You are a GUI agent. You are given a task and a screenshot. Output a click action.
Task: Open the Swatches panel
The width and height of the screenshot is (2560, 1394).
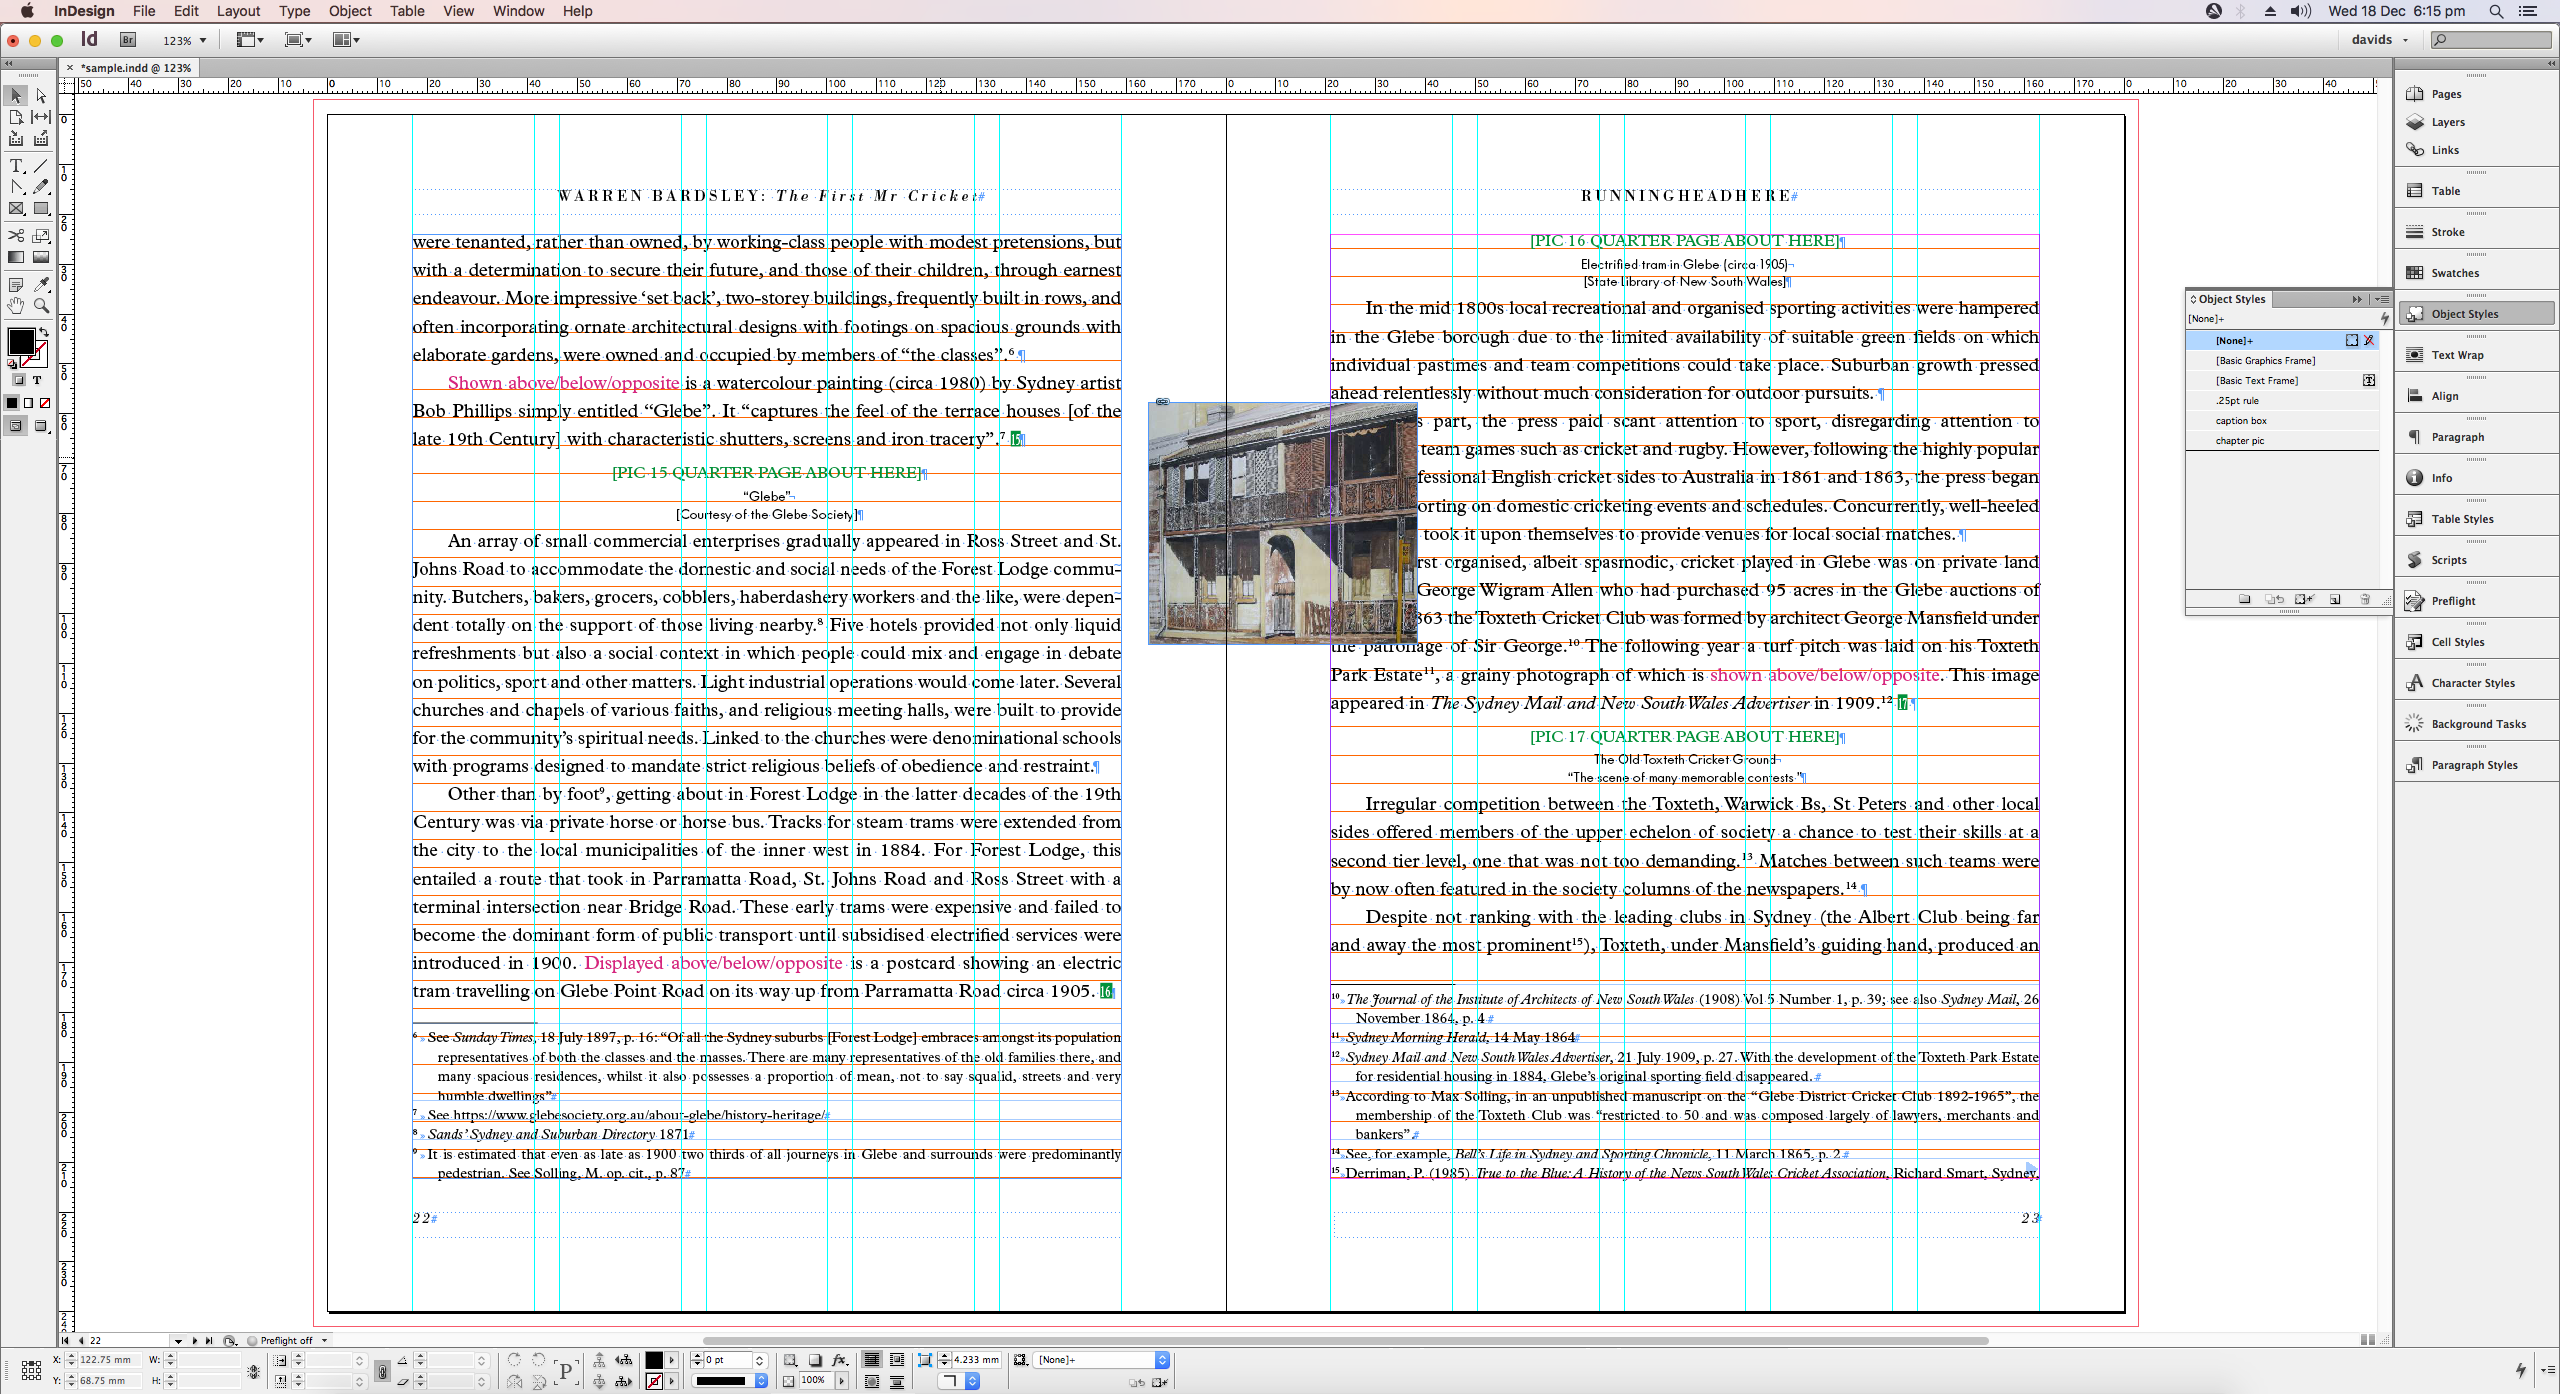tap(2453, 273)
